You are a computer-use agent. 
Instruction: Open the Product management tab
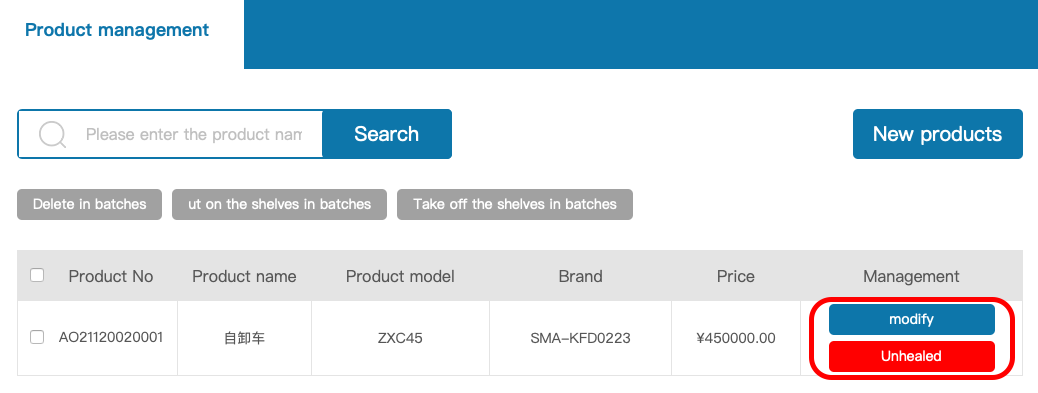click(x=117, y=30)
